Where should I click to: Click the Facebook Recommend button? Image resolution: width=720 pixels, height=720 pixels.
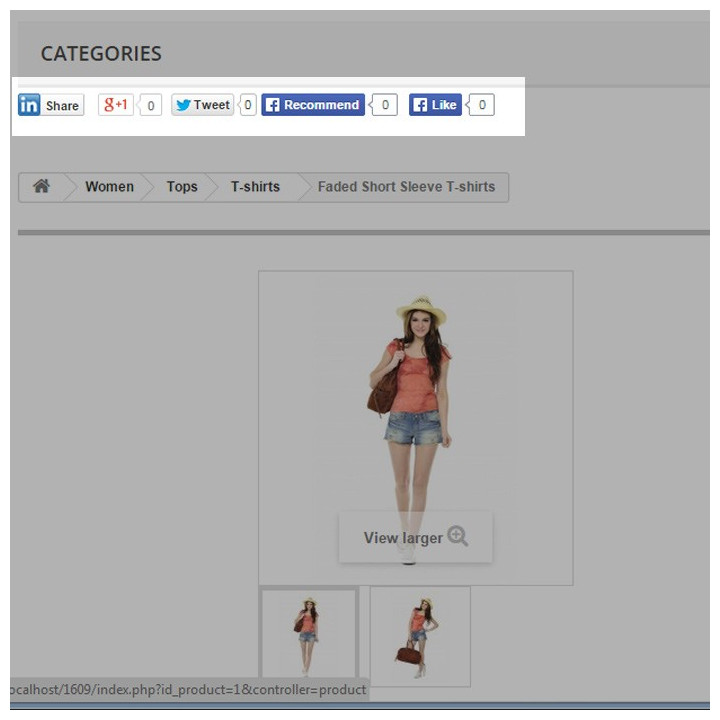click(313, 105)
